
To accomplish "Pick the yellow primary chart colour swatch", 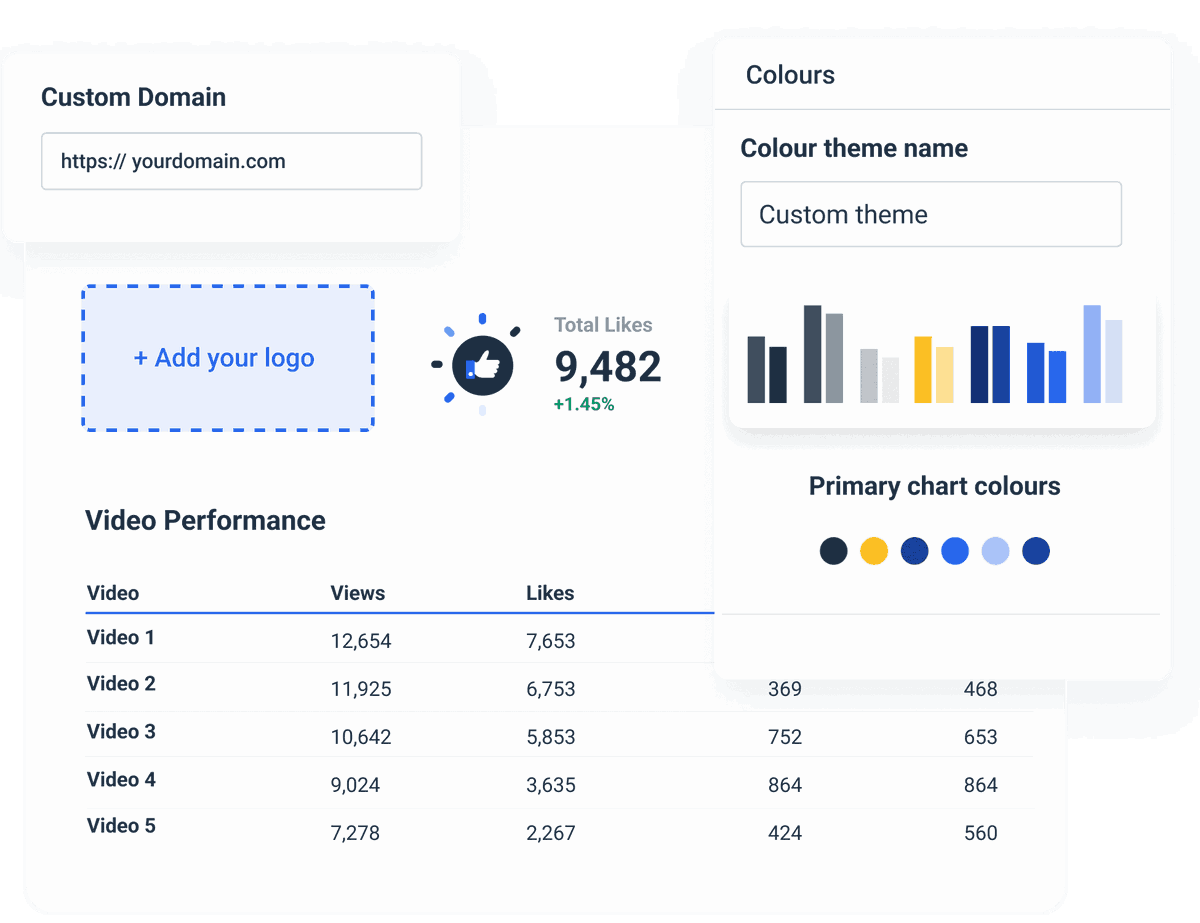I will [x=874, y=551].
